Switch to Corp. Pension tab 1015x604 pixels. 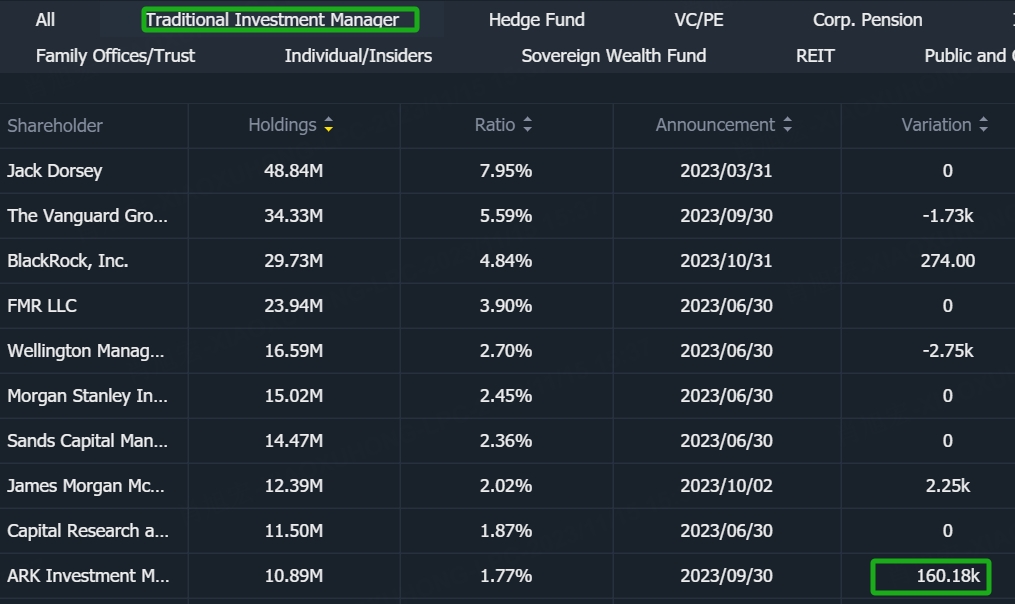point(867,20)
